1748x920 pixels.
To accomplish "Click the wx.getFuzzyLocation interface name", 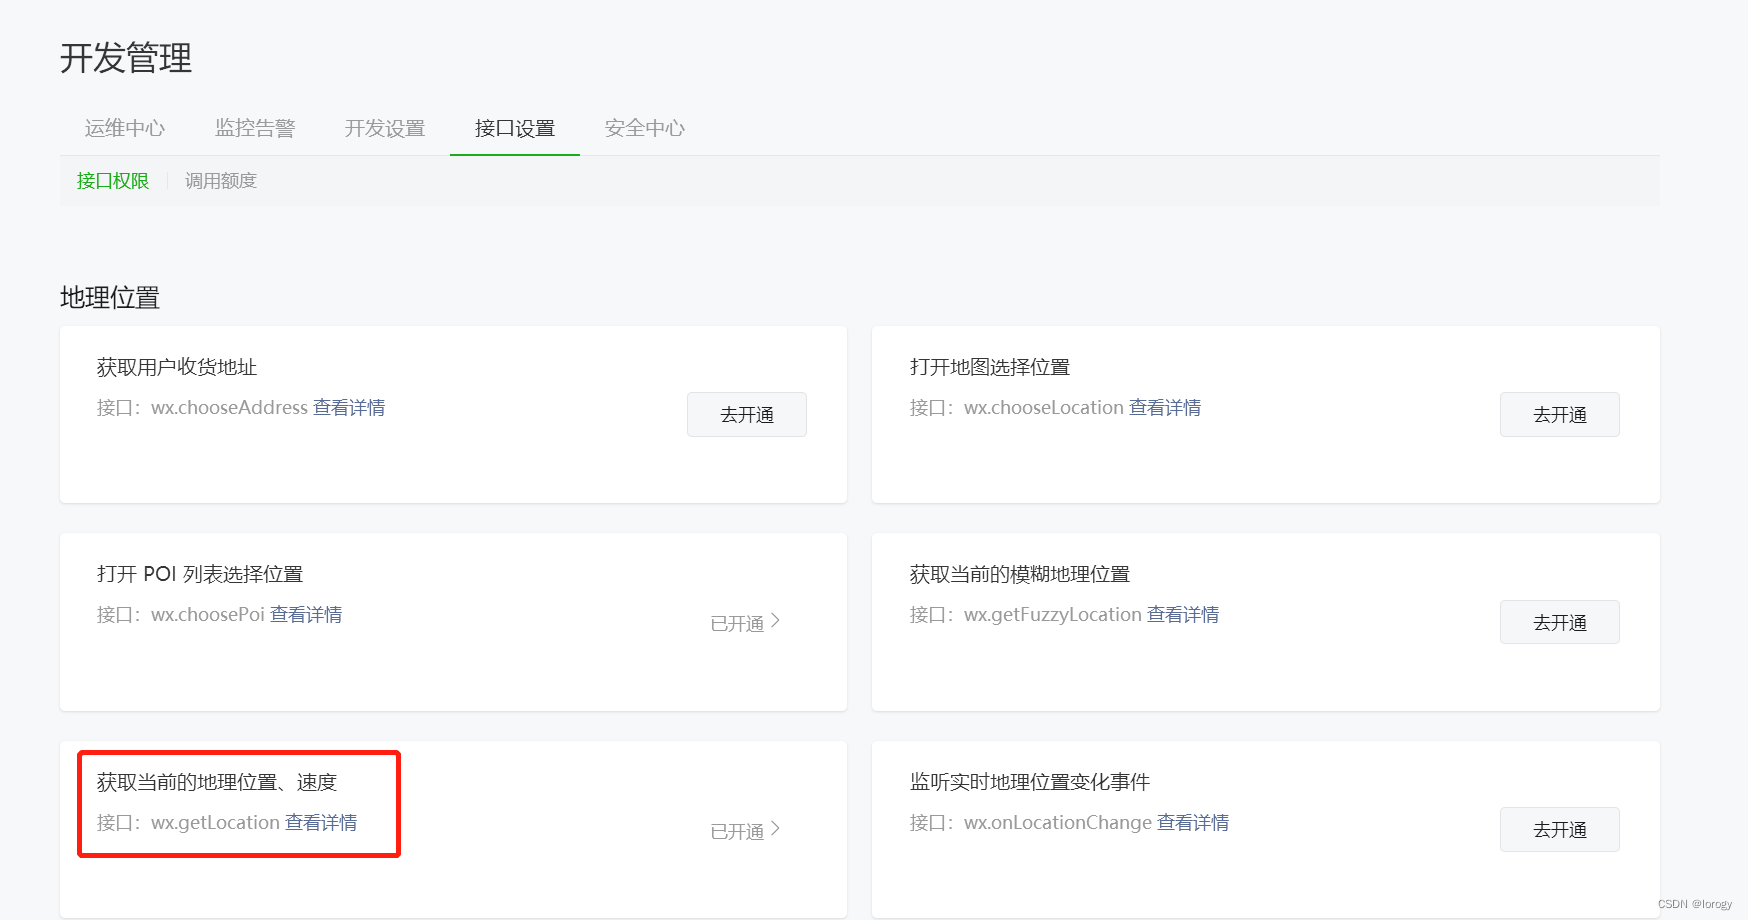I will (1053, 615).
